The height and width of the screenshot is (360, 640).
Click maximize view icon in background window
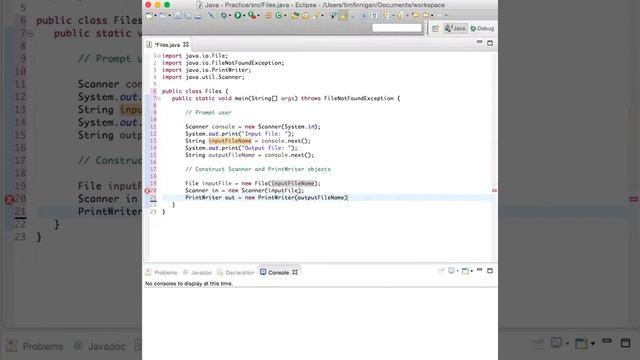point(625,343)
